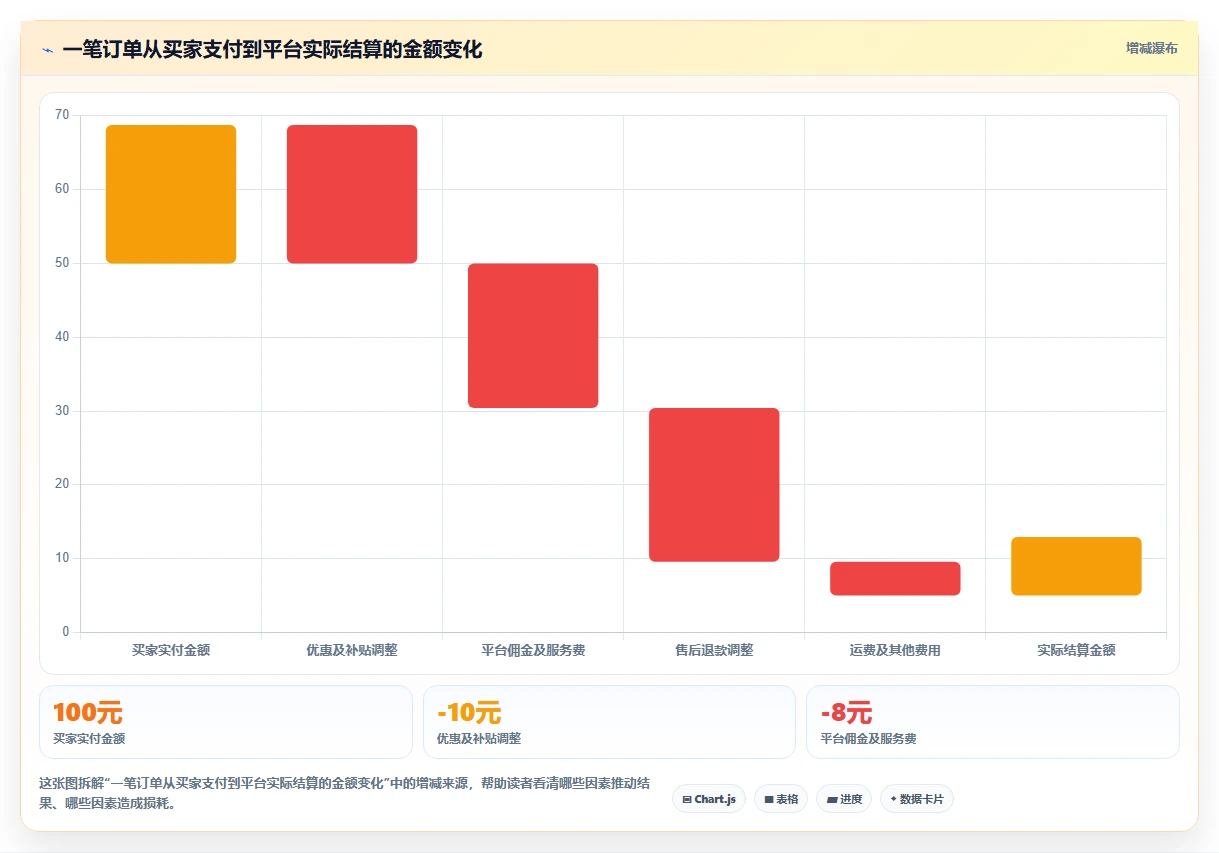The width and height of the screenshot is (1219, 853).
Task: Click the description paragraph below the cards
Action: tap(345, 793)
